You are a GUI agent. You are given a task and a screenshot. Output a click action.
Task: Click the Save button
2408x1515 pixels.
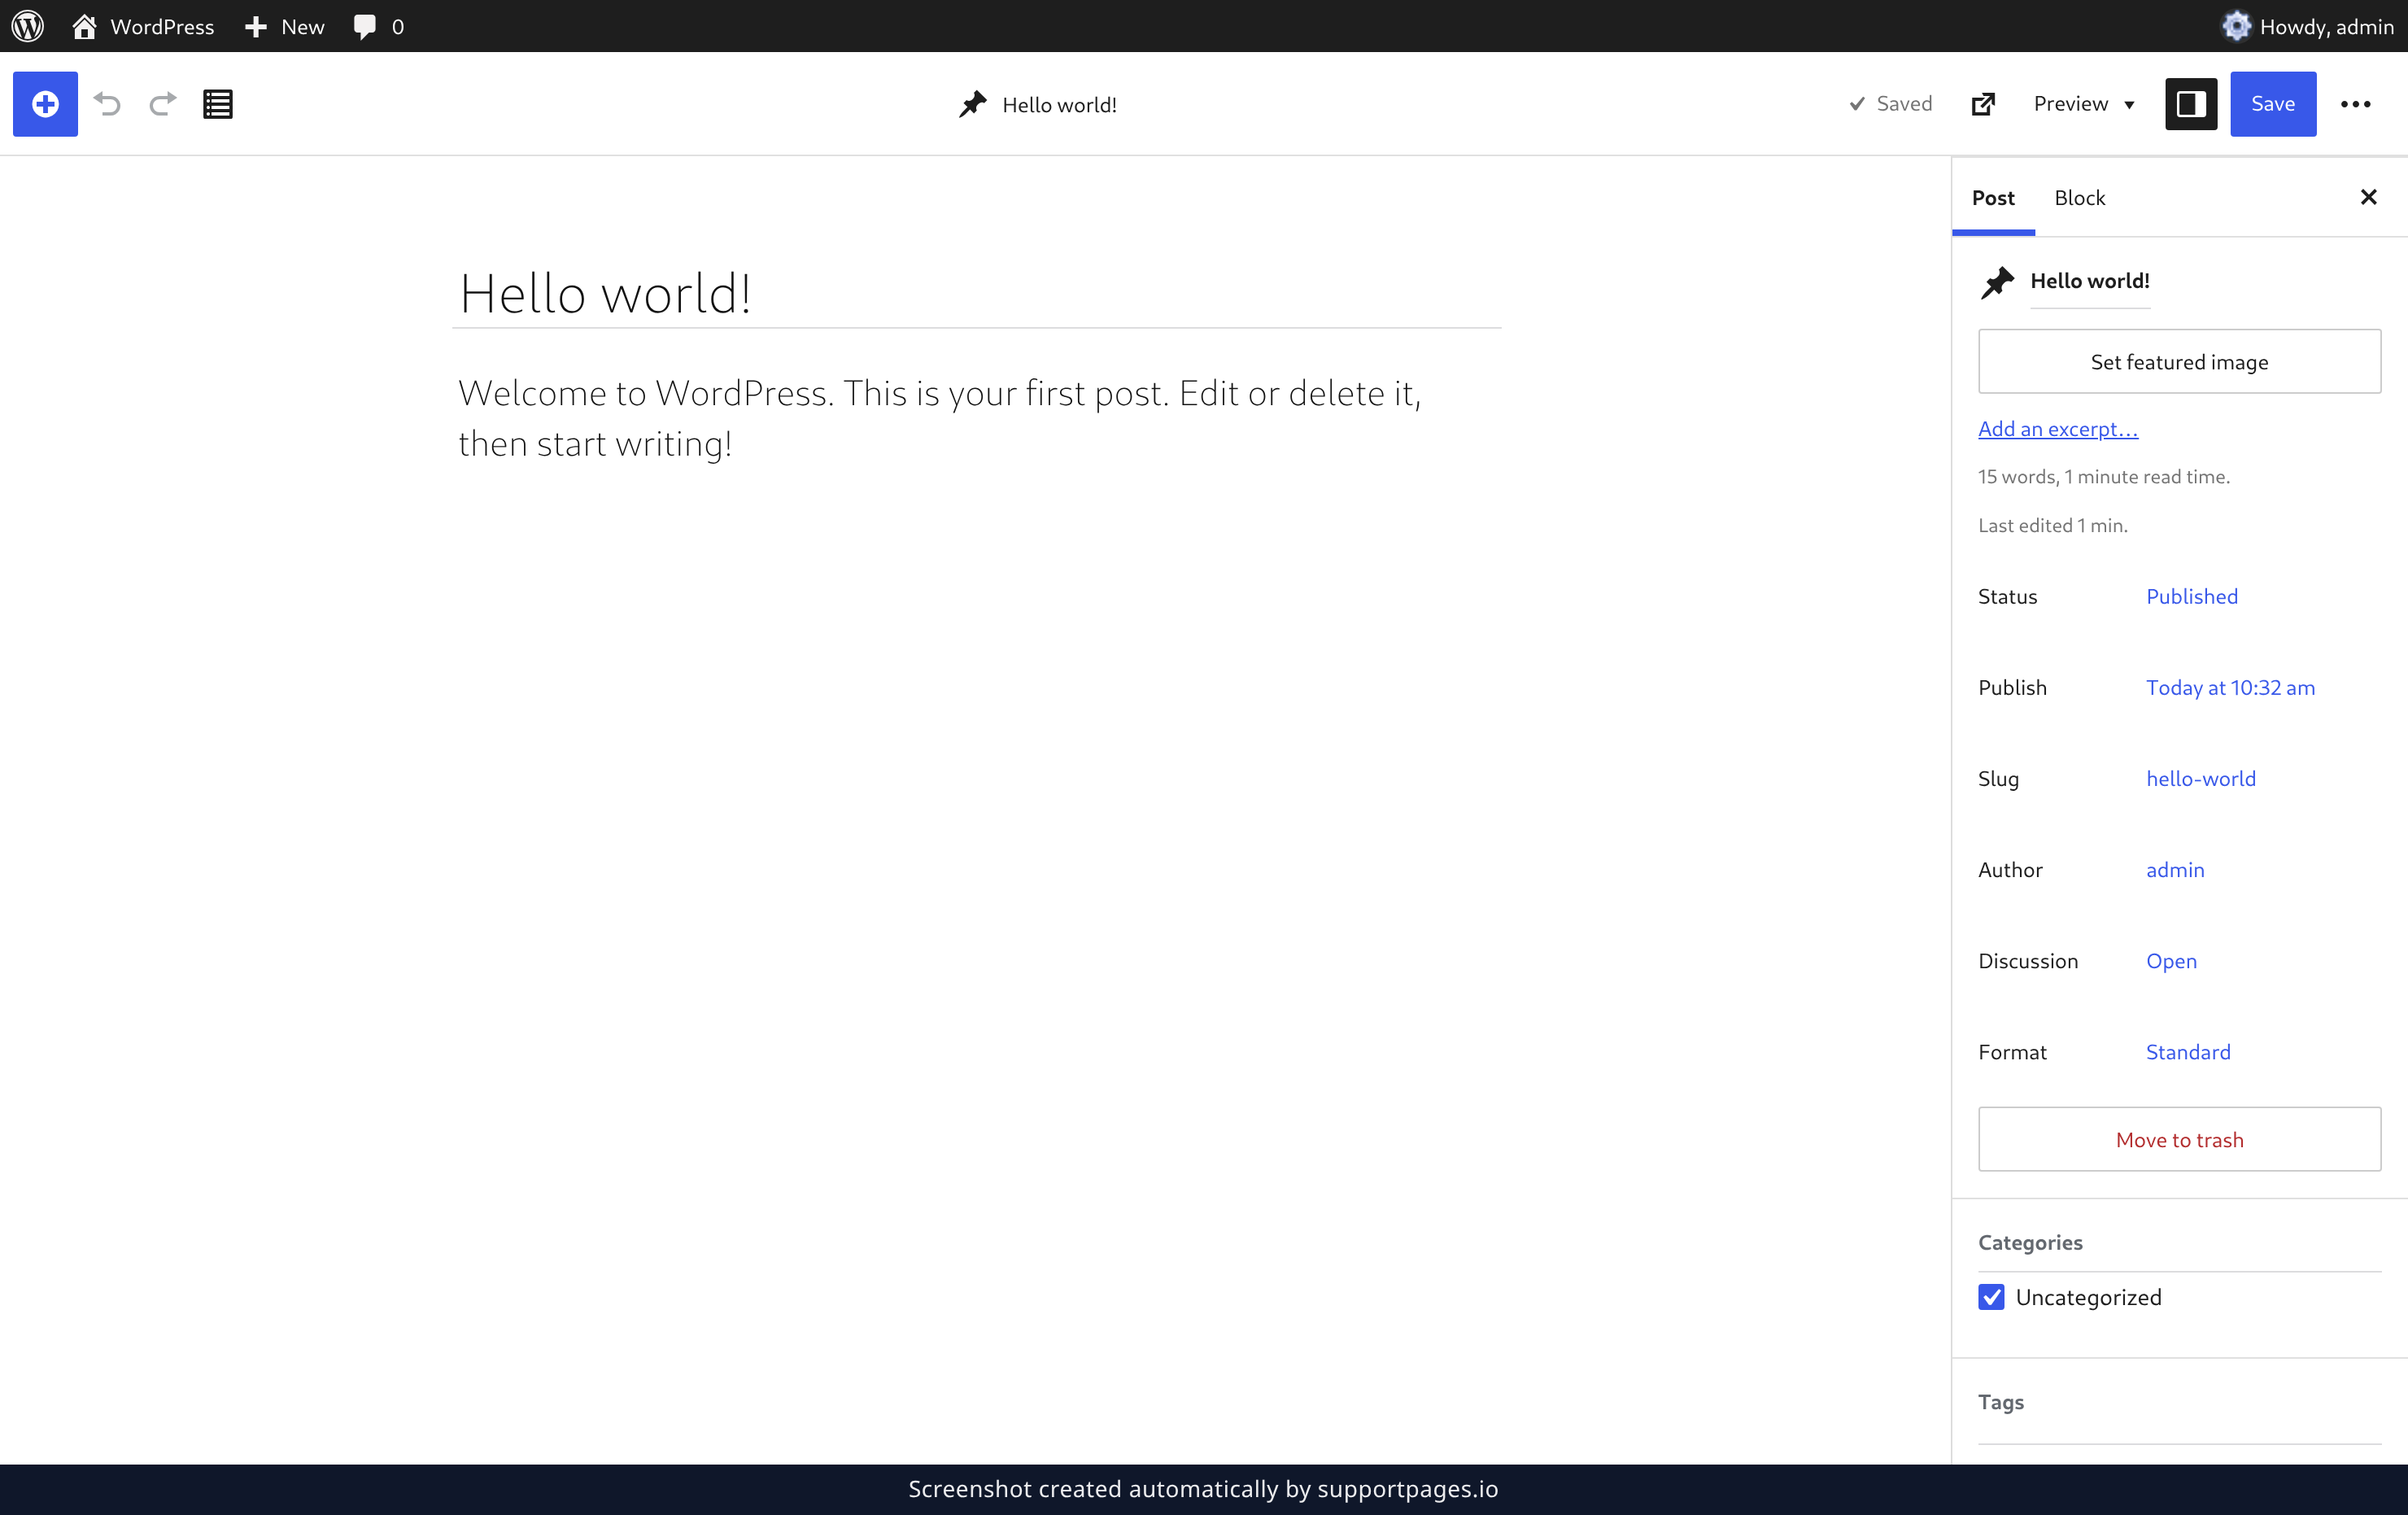(2273, 104)
